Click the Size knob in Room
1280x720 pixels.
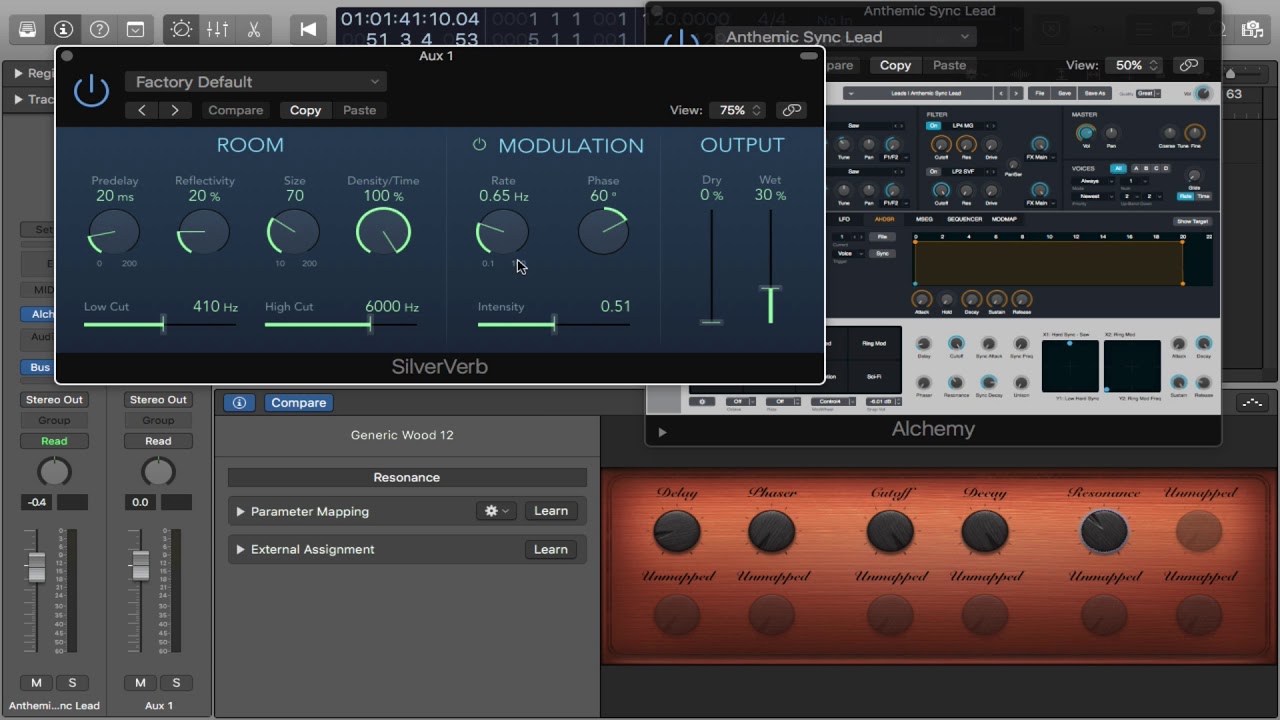click(x=294, y=233)
